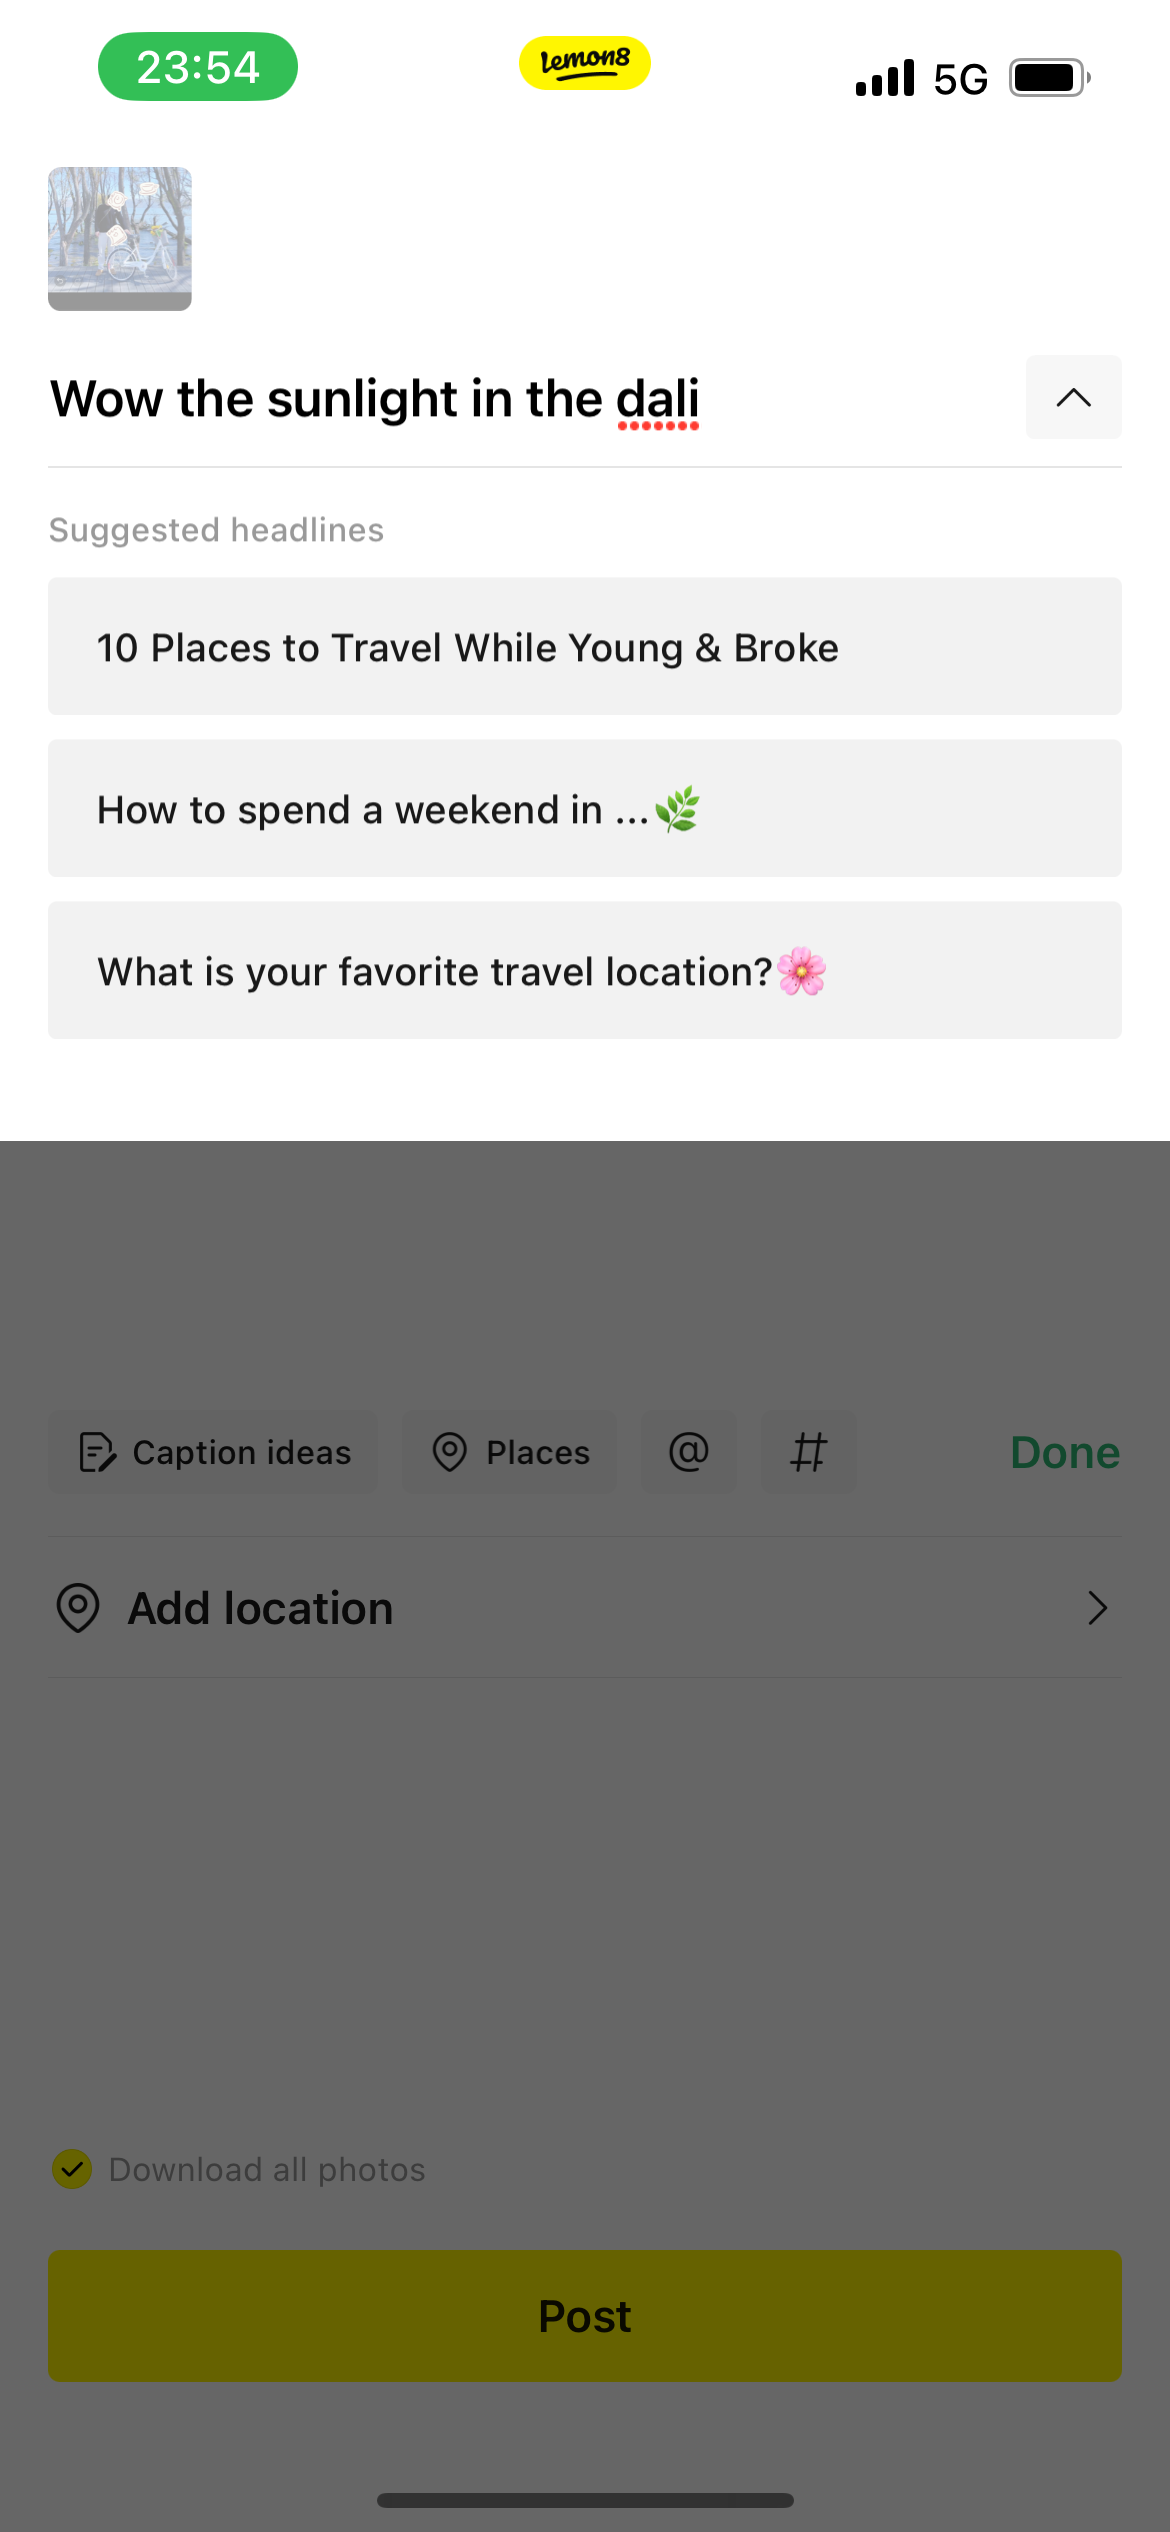Open the Places option

[510, 1452]
